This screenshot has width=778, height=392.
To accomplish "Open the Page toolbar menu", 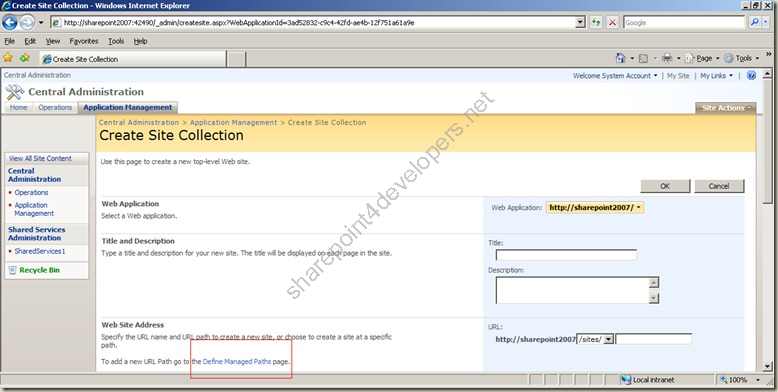I will point(702,58).
